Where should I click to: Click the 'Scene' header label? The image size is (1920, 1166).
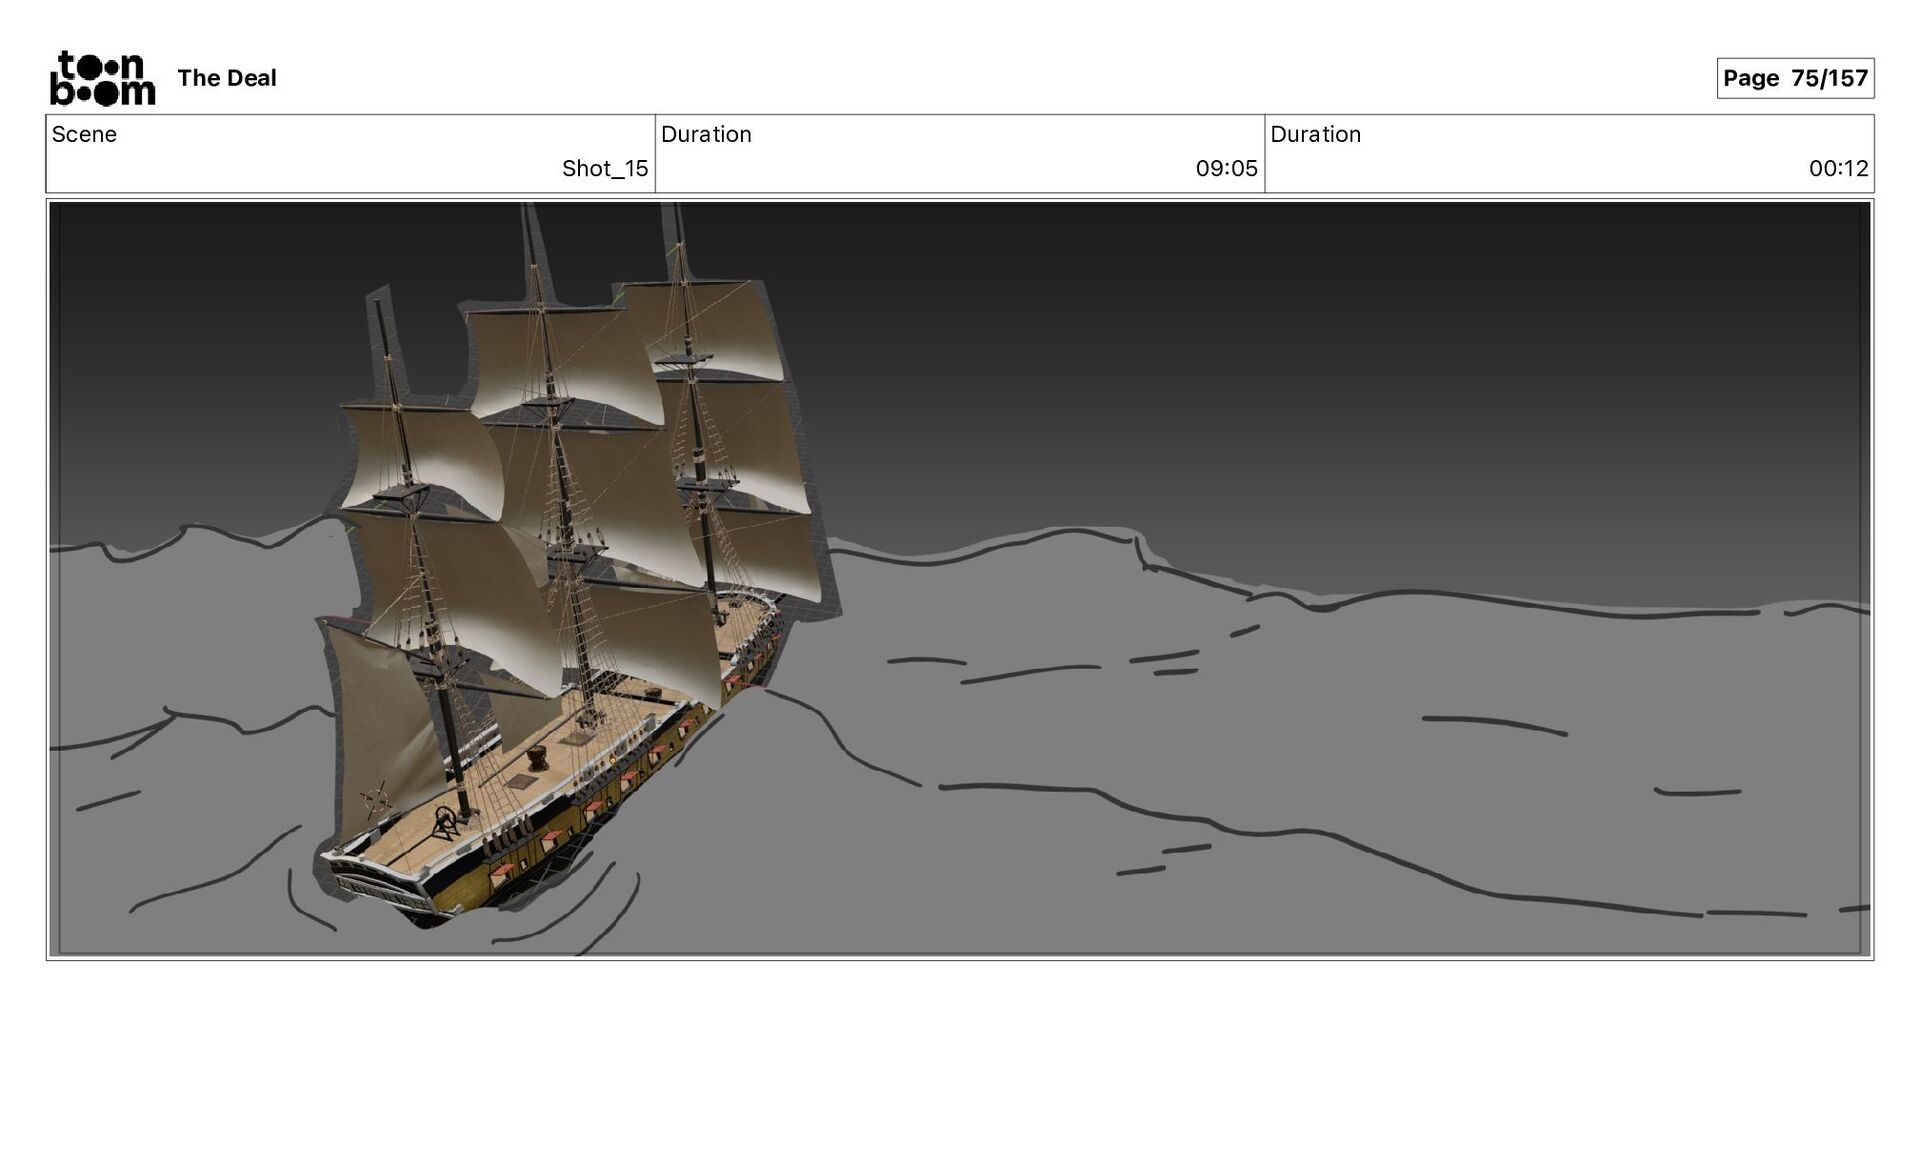click(x=84, y=134)
